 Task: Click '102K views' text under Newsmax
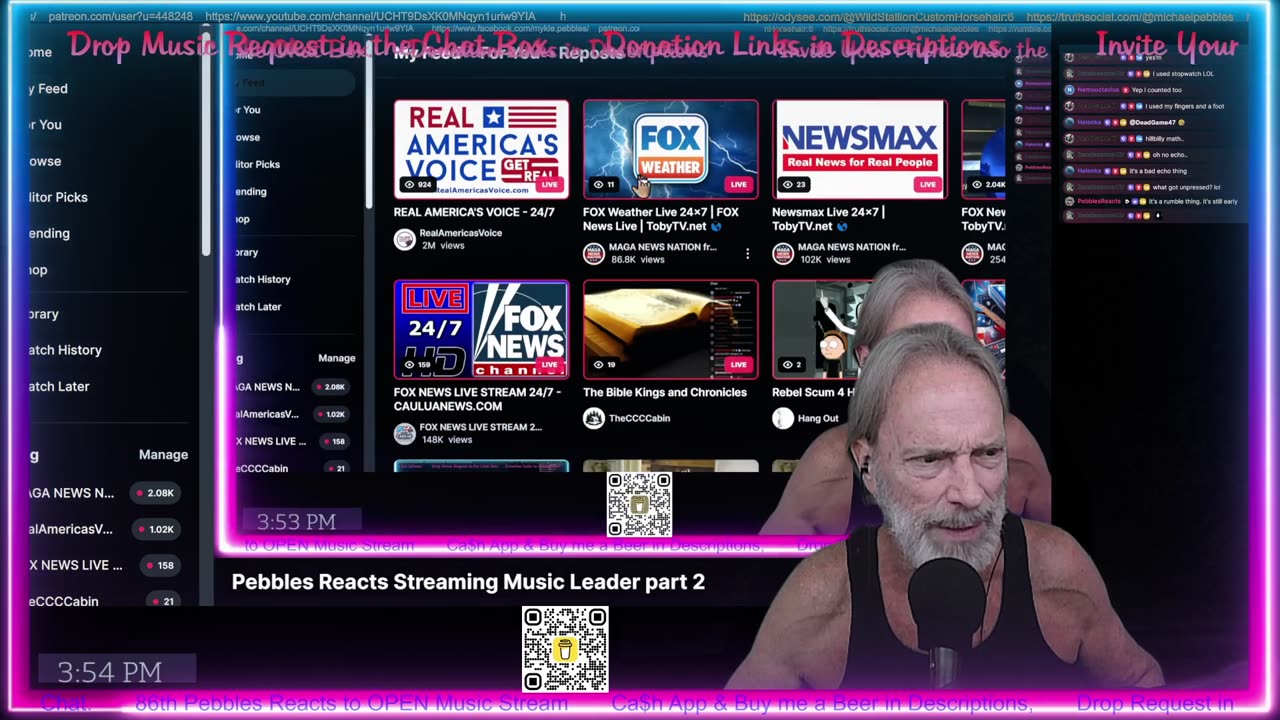point(824,259)
